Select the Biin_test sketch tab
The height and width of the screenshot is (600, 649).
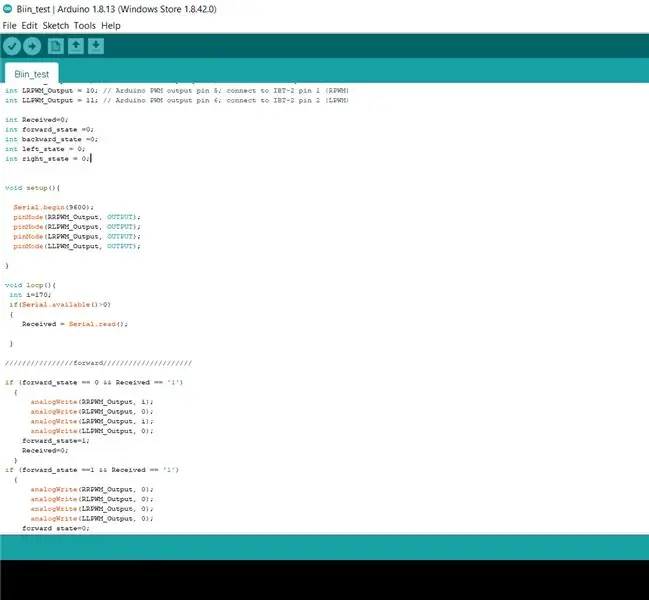(x=31, y=74)
